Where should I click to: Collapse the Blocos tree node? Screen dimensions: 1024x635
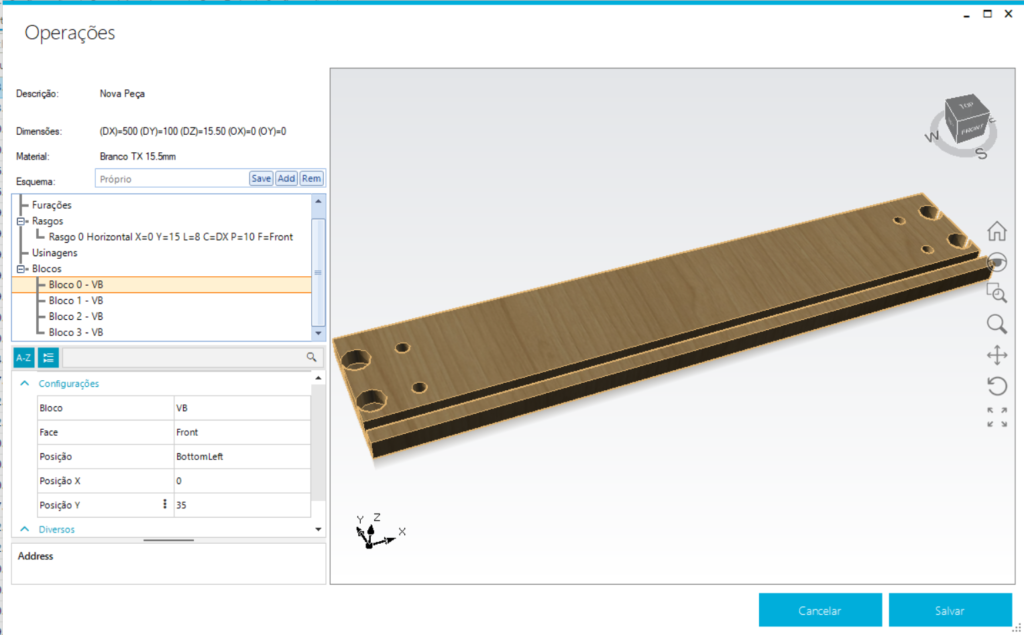tap(21, 269)
